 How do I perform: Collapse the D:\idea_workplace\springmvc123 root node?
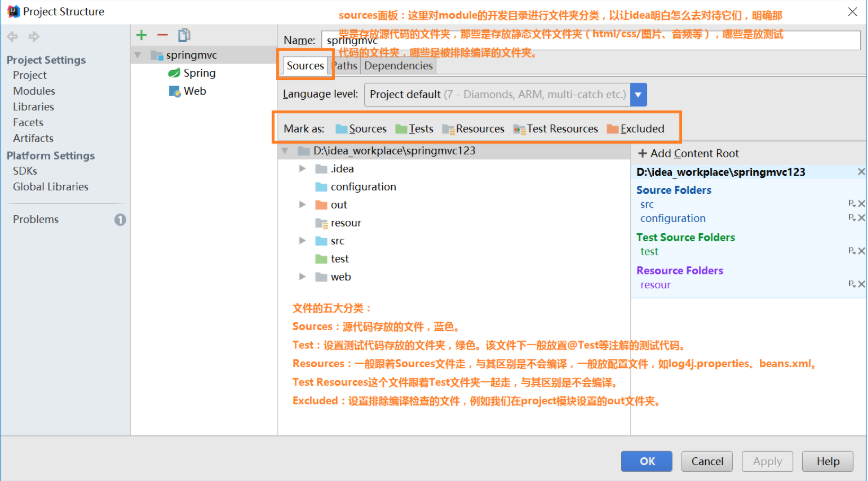(x=285, y=151)
